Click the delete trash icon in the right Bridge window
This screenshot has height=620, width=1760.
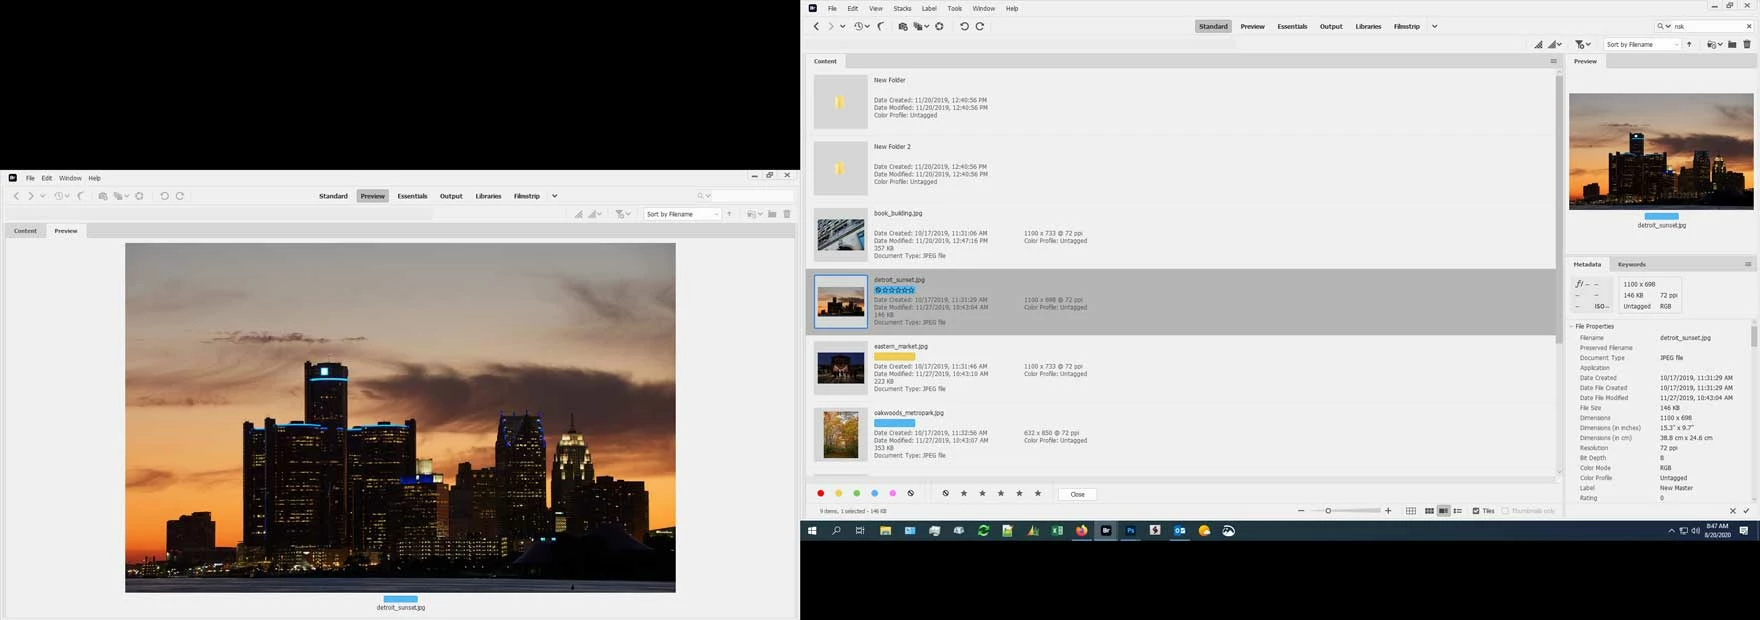1747,44
